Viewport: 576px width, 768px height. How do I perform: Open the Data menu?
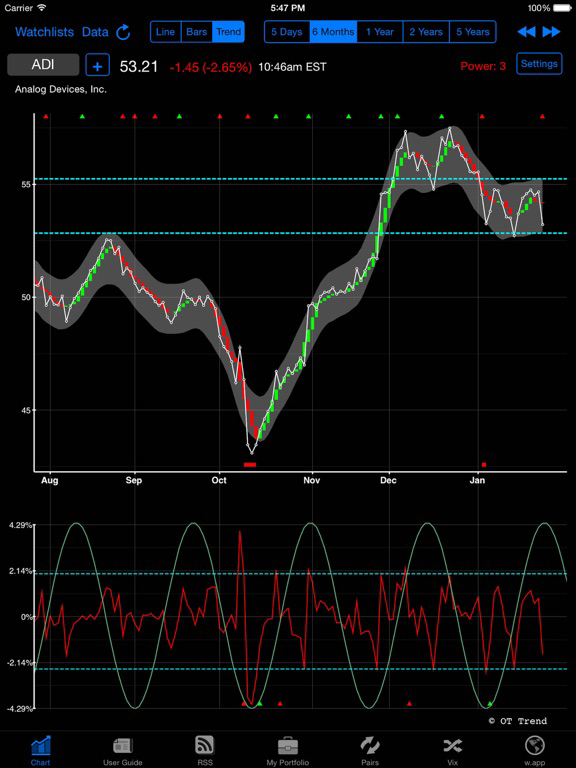click(x=95, y=32)
